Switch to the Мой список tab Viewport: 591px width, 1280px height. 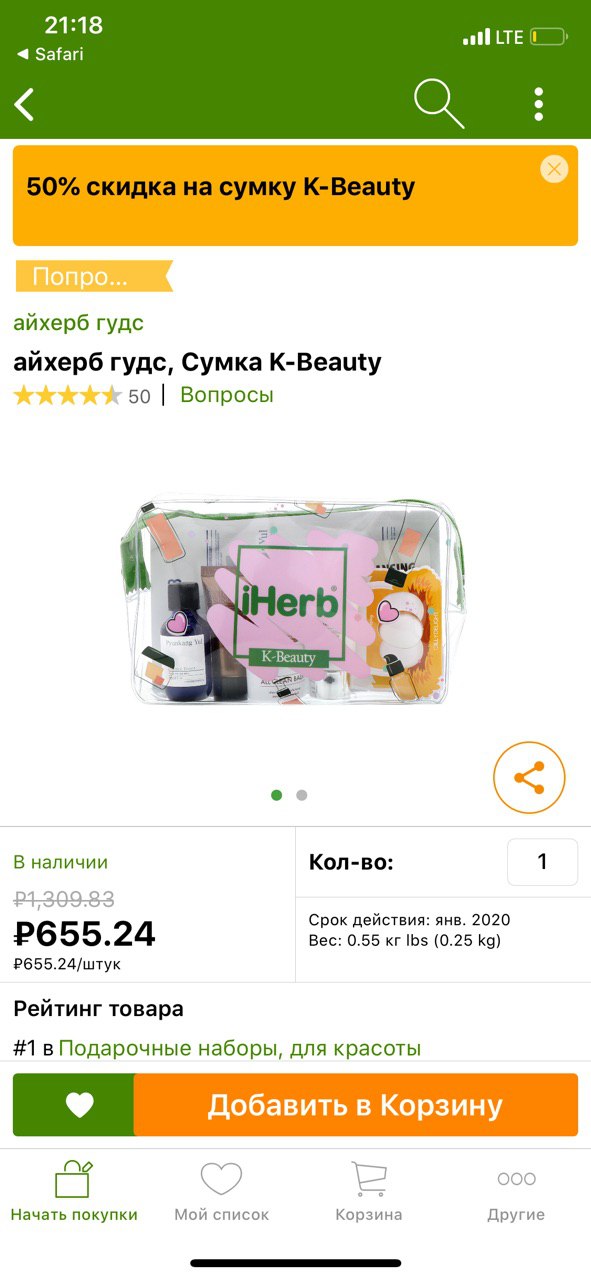click(x=222, y=1191)
